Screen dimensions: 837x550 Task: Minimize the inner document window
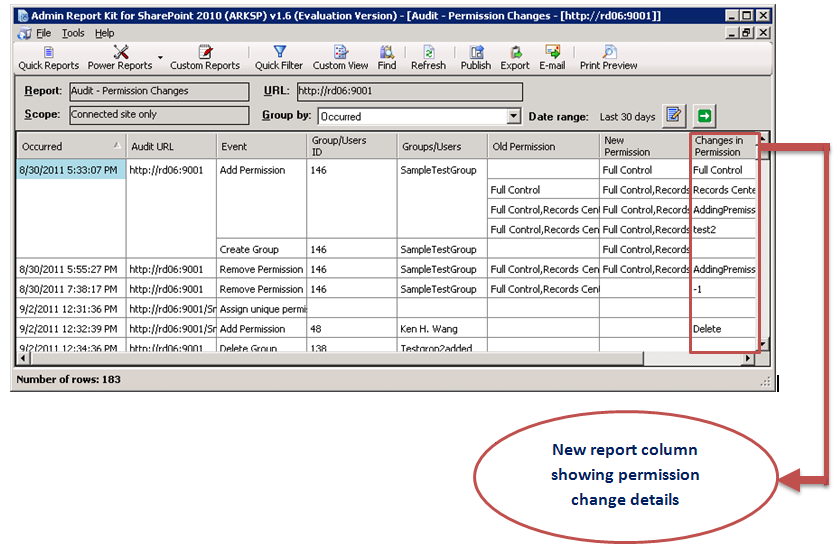(733, 33)
